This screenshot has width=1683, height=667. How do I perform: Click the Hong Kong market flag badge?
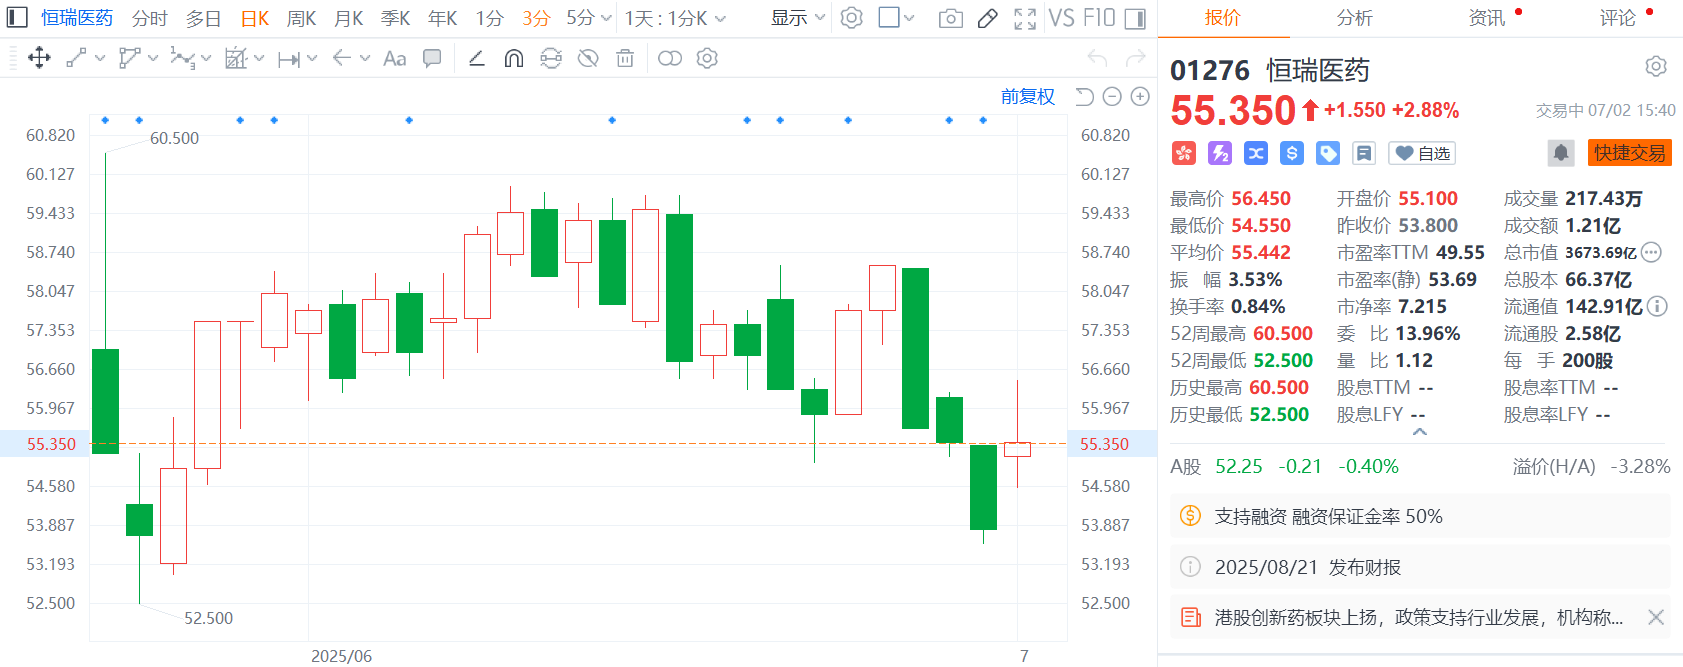click(x=1183, y=153)
